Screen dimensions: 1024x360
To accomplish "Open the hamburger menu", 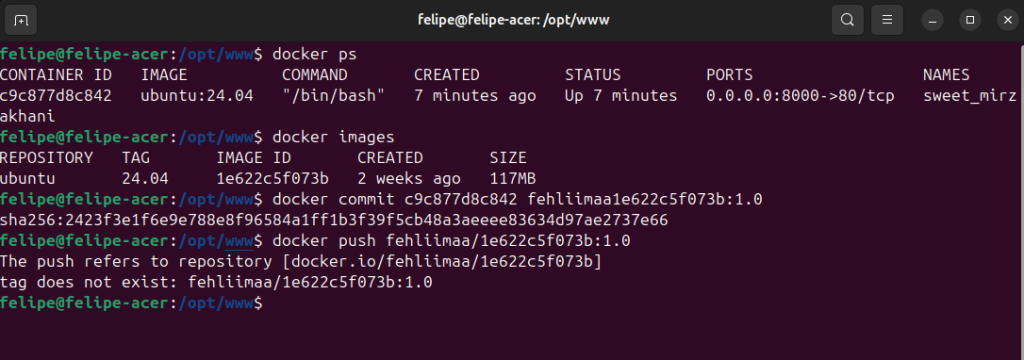I will [887, 20].
